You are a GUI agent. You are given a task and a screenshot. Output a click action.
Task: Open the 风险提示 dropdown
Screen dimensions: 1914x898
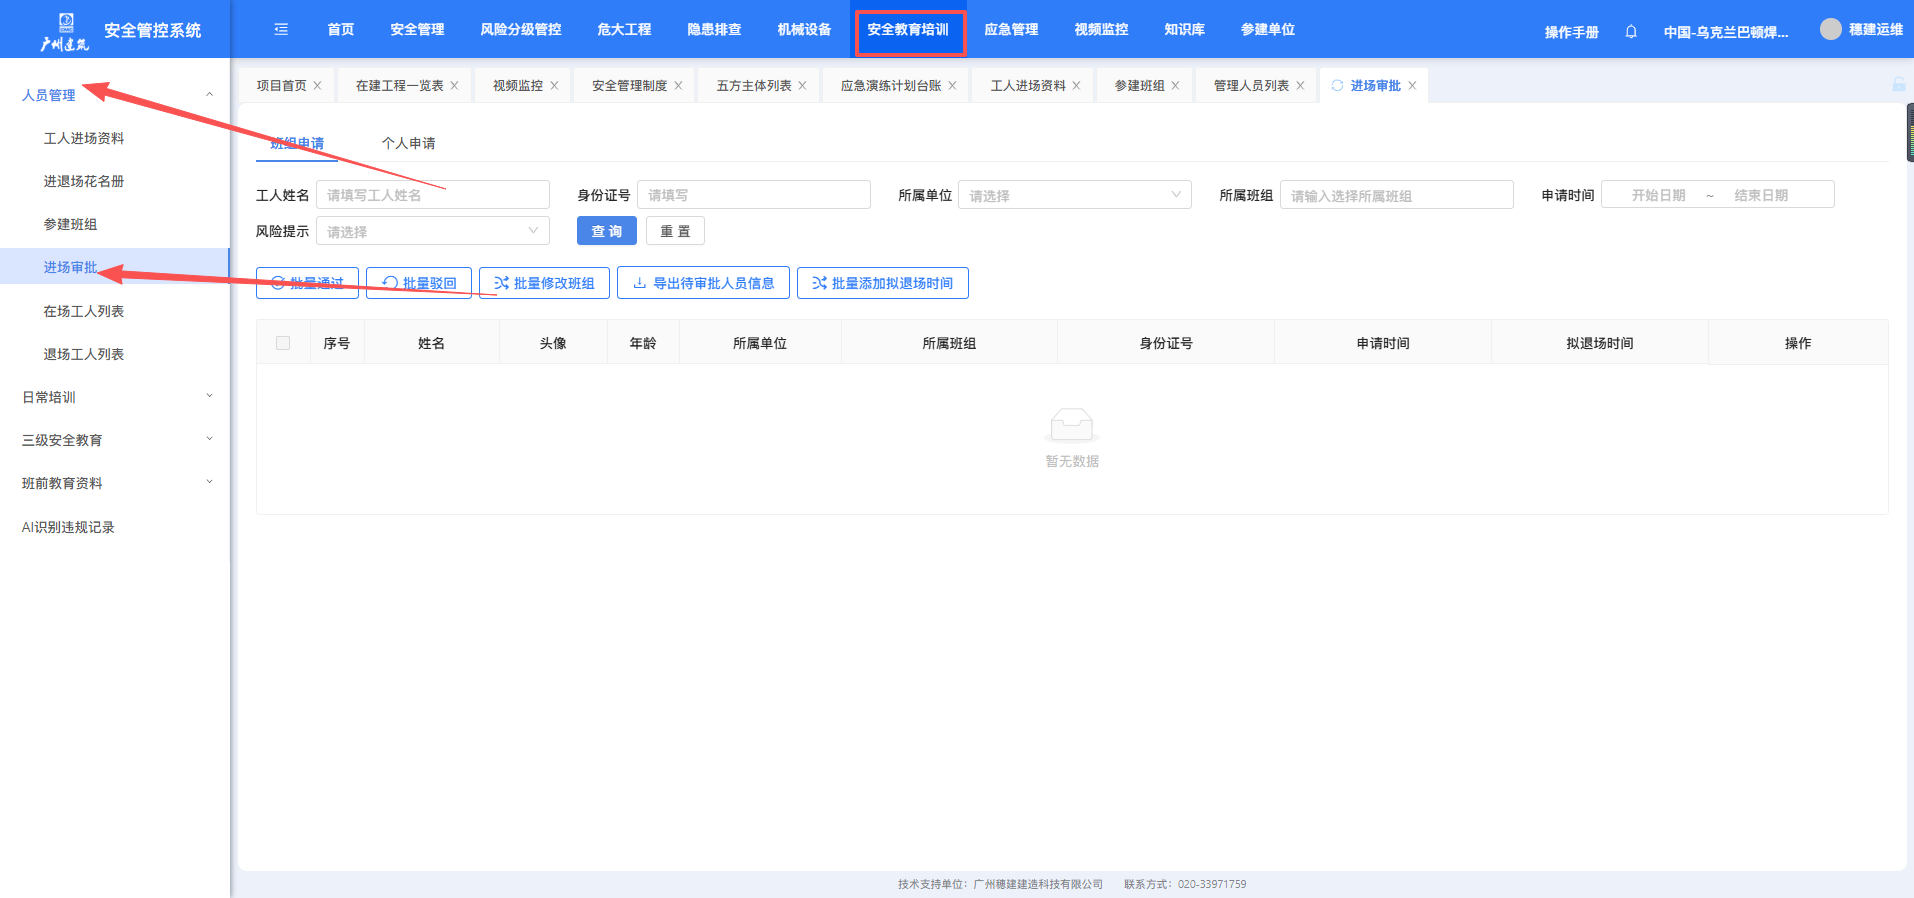[432, 231]
